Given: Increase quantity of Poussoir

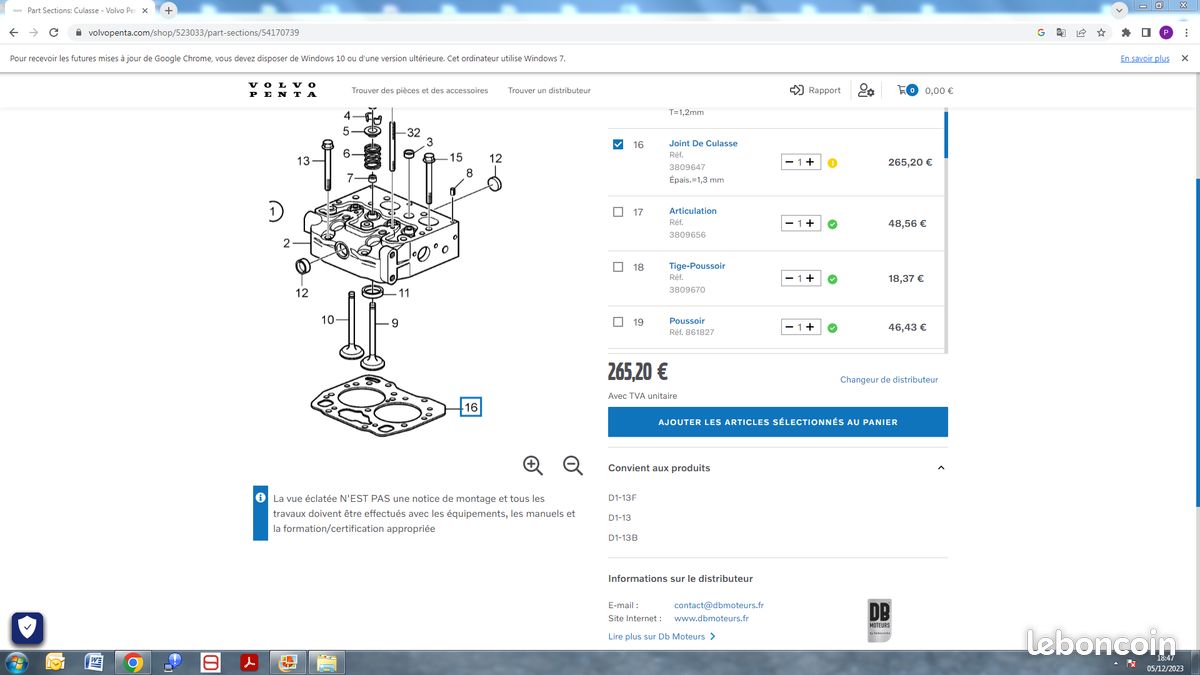Looking at the screenshot, I should 811,327.
